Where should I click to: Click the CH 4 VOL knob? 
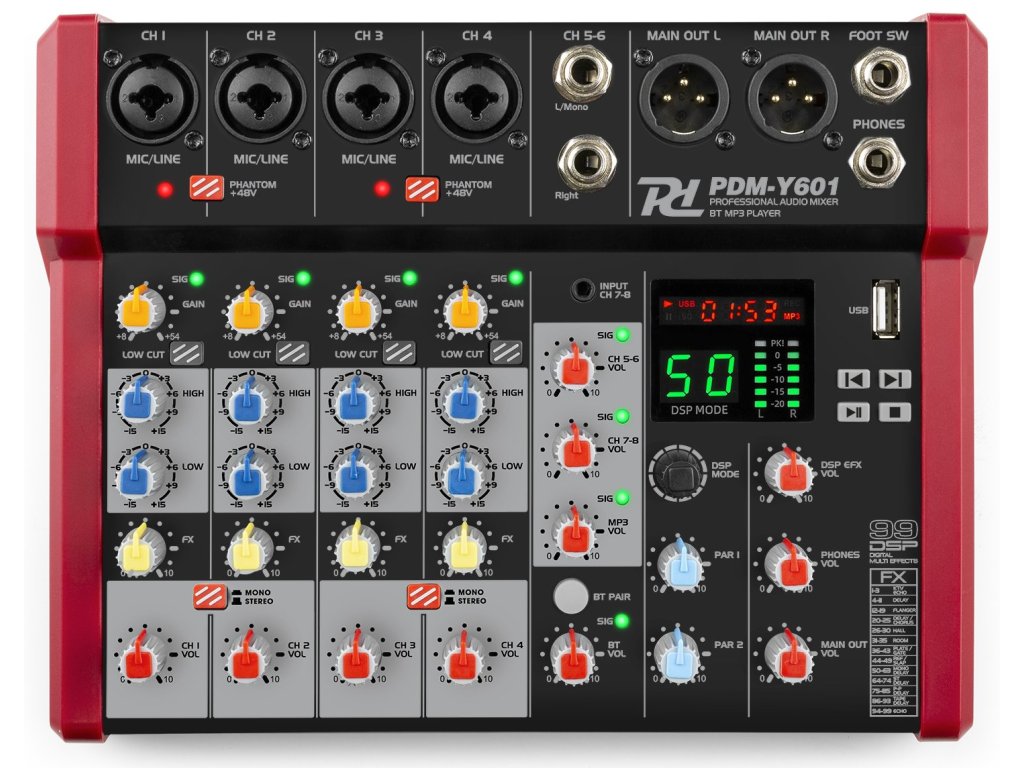tap(464, 656)
